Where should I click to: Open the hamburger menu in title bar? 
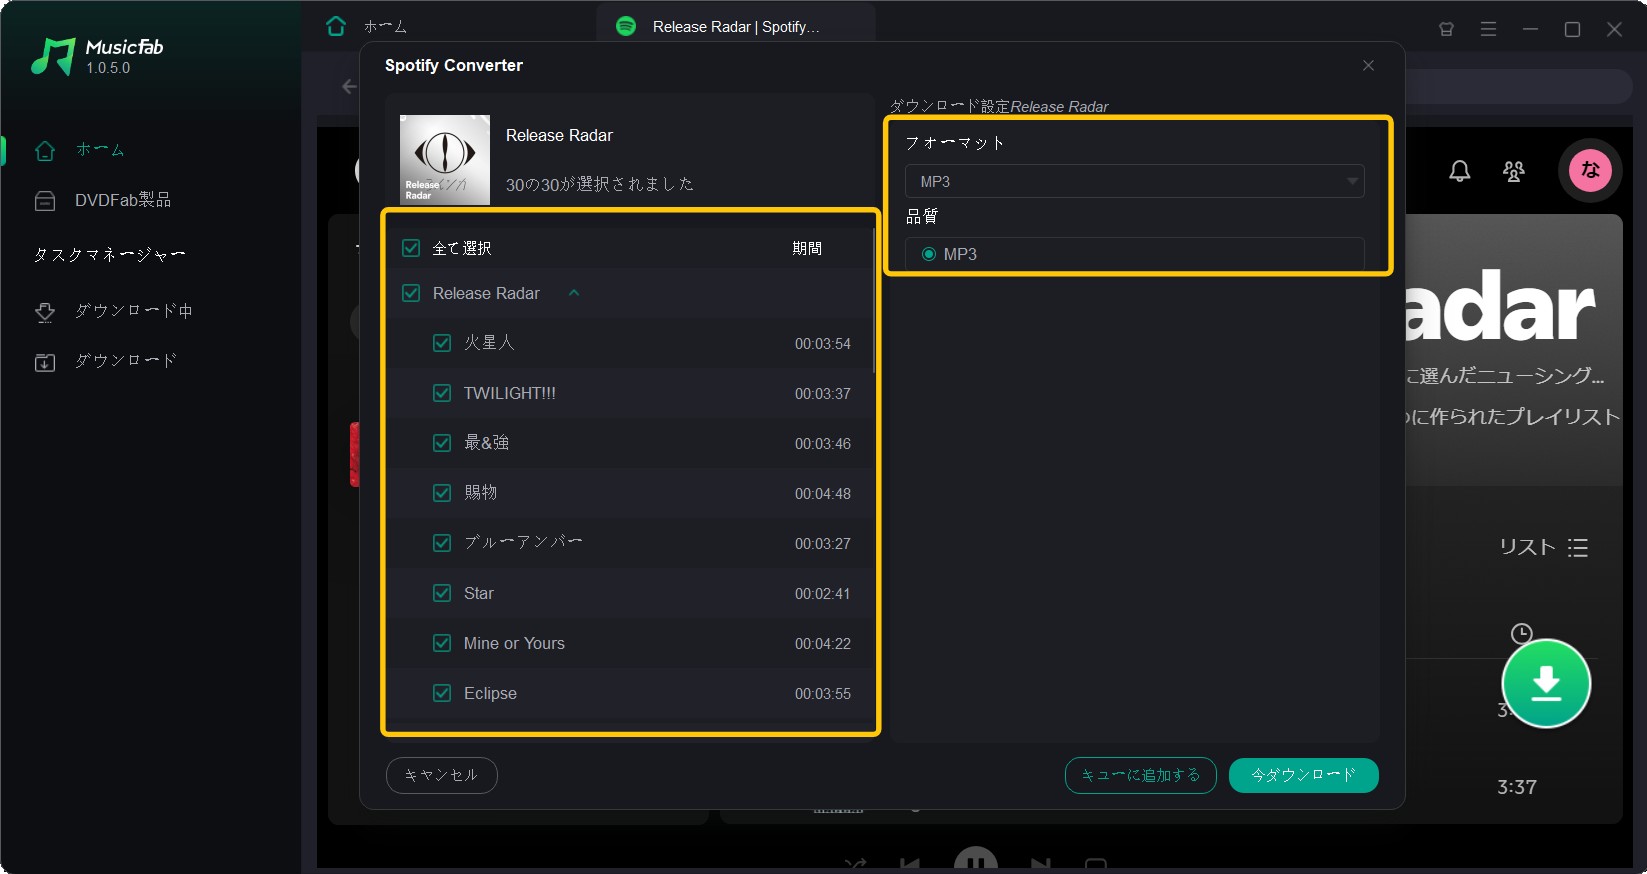click(x=1488, y=29)
